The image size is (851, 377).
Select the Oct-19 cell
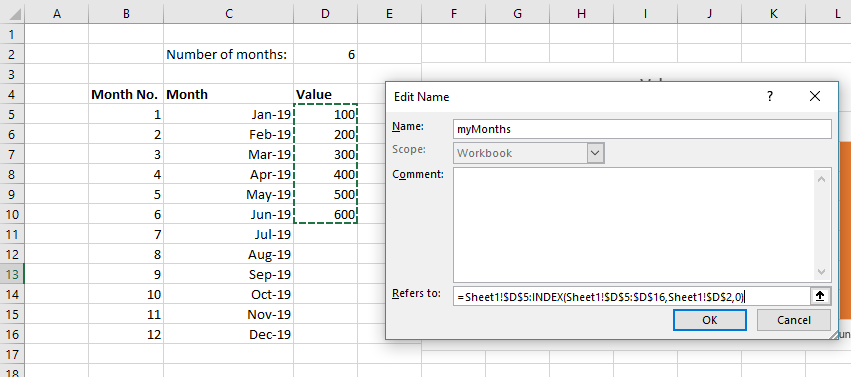pos(228,295)
